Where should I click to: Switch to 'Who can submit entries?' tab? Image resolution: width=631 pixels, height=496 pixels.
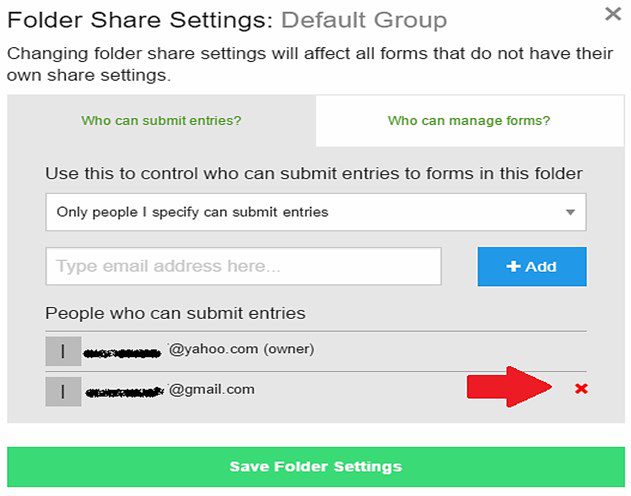(x=161, y=120)
